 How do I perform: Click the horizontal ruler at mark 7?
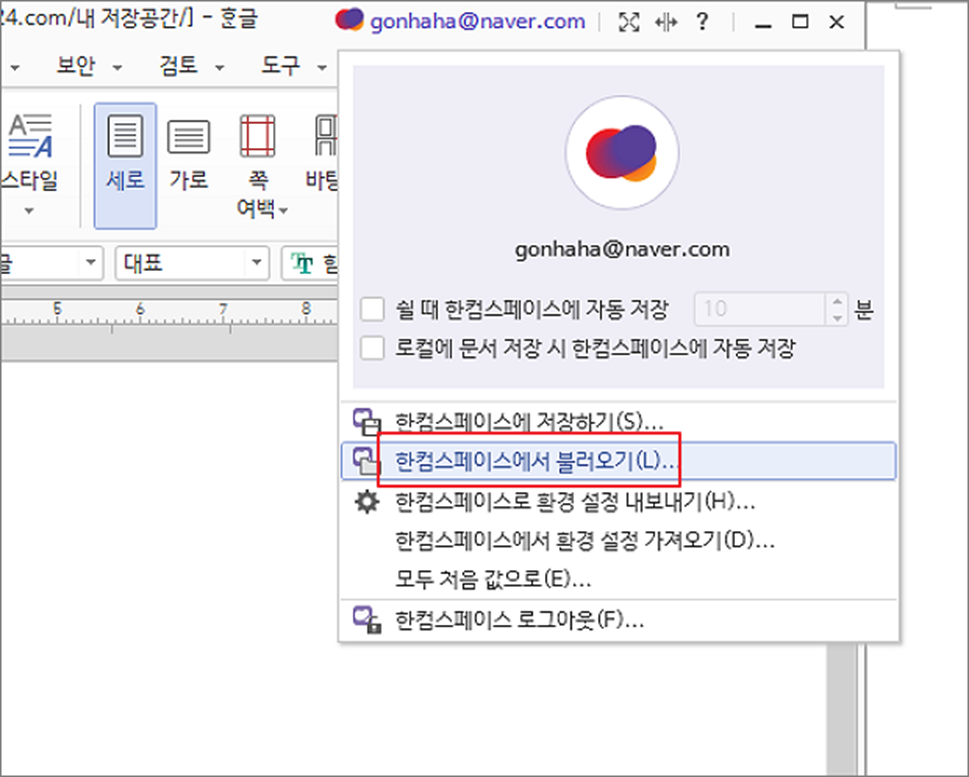point(223,308)
